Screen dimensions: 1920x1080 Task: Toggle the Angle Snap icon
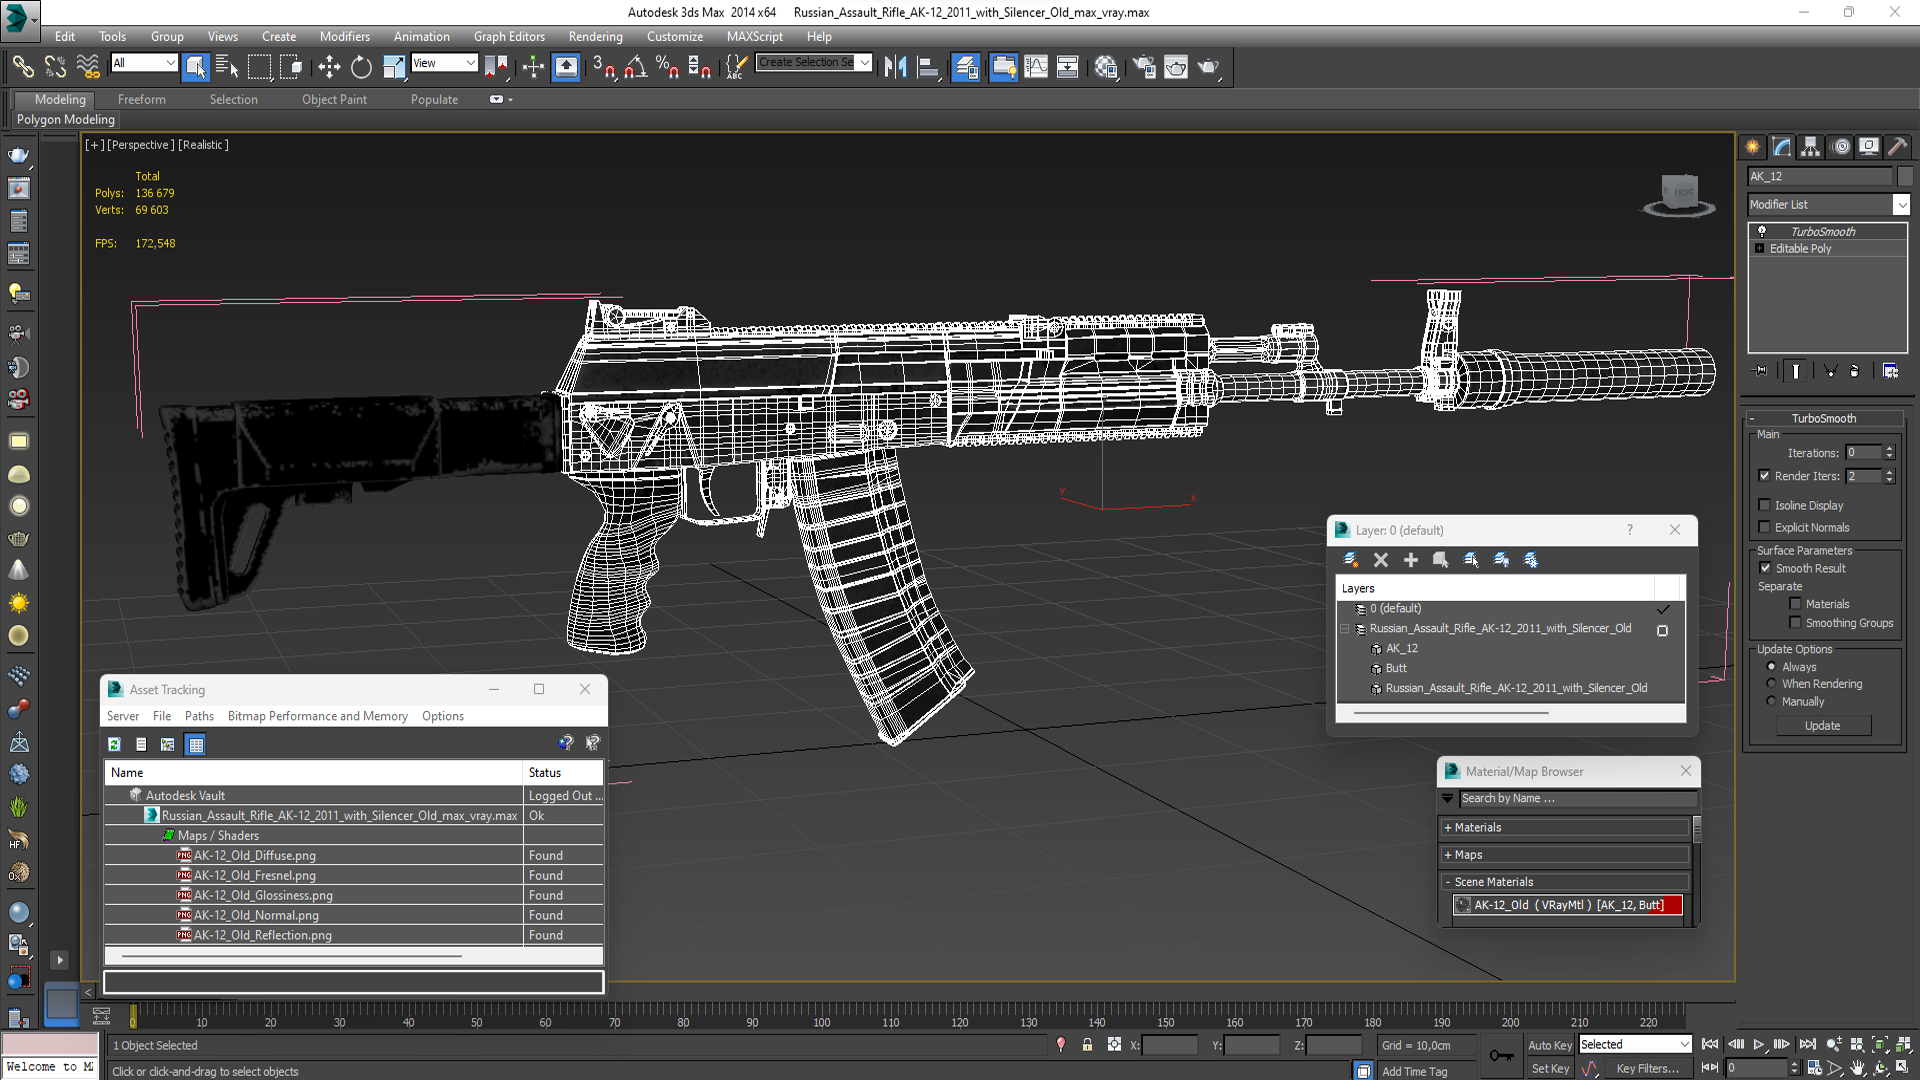[x=636, y=67]
